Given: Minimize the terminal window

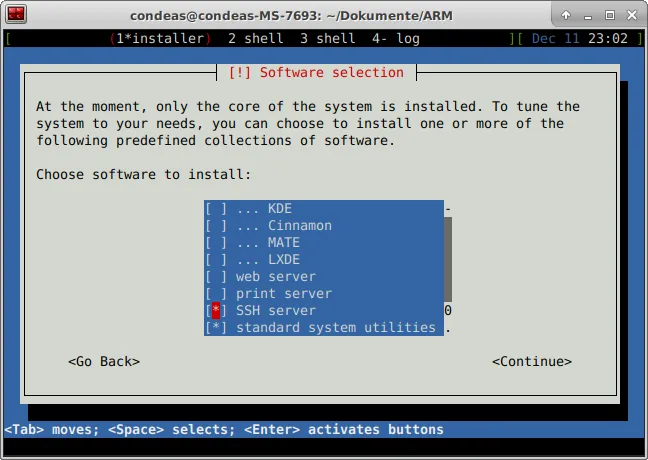Looking at the screenshot, I should pyautogui.click(x=588, y=16).
